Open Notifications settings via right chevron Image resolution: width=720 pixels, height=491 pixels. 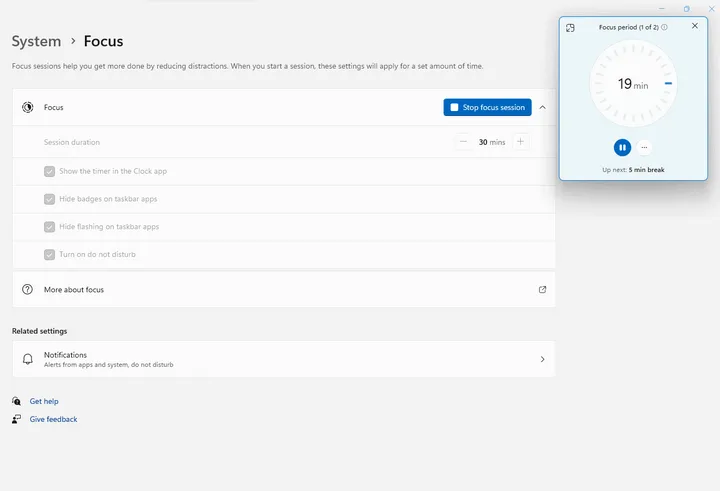coord(542,359)
